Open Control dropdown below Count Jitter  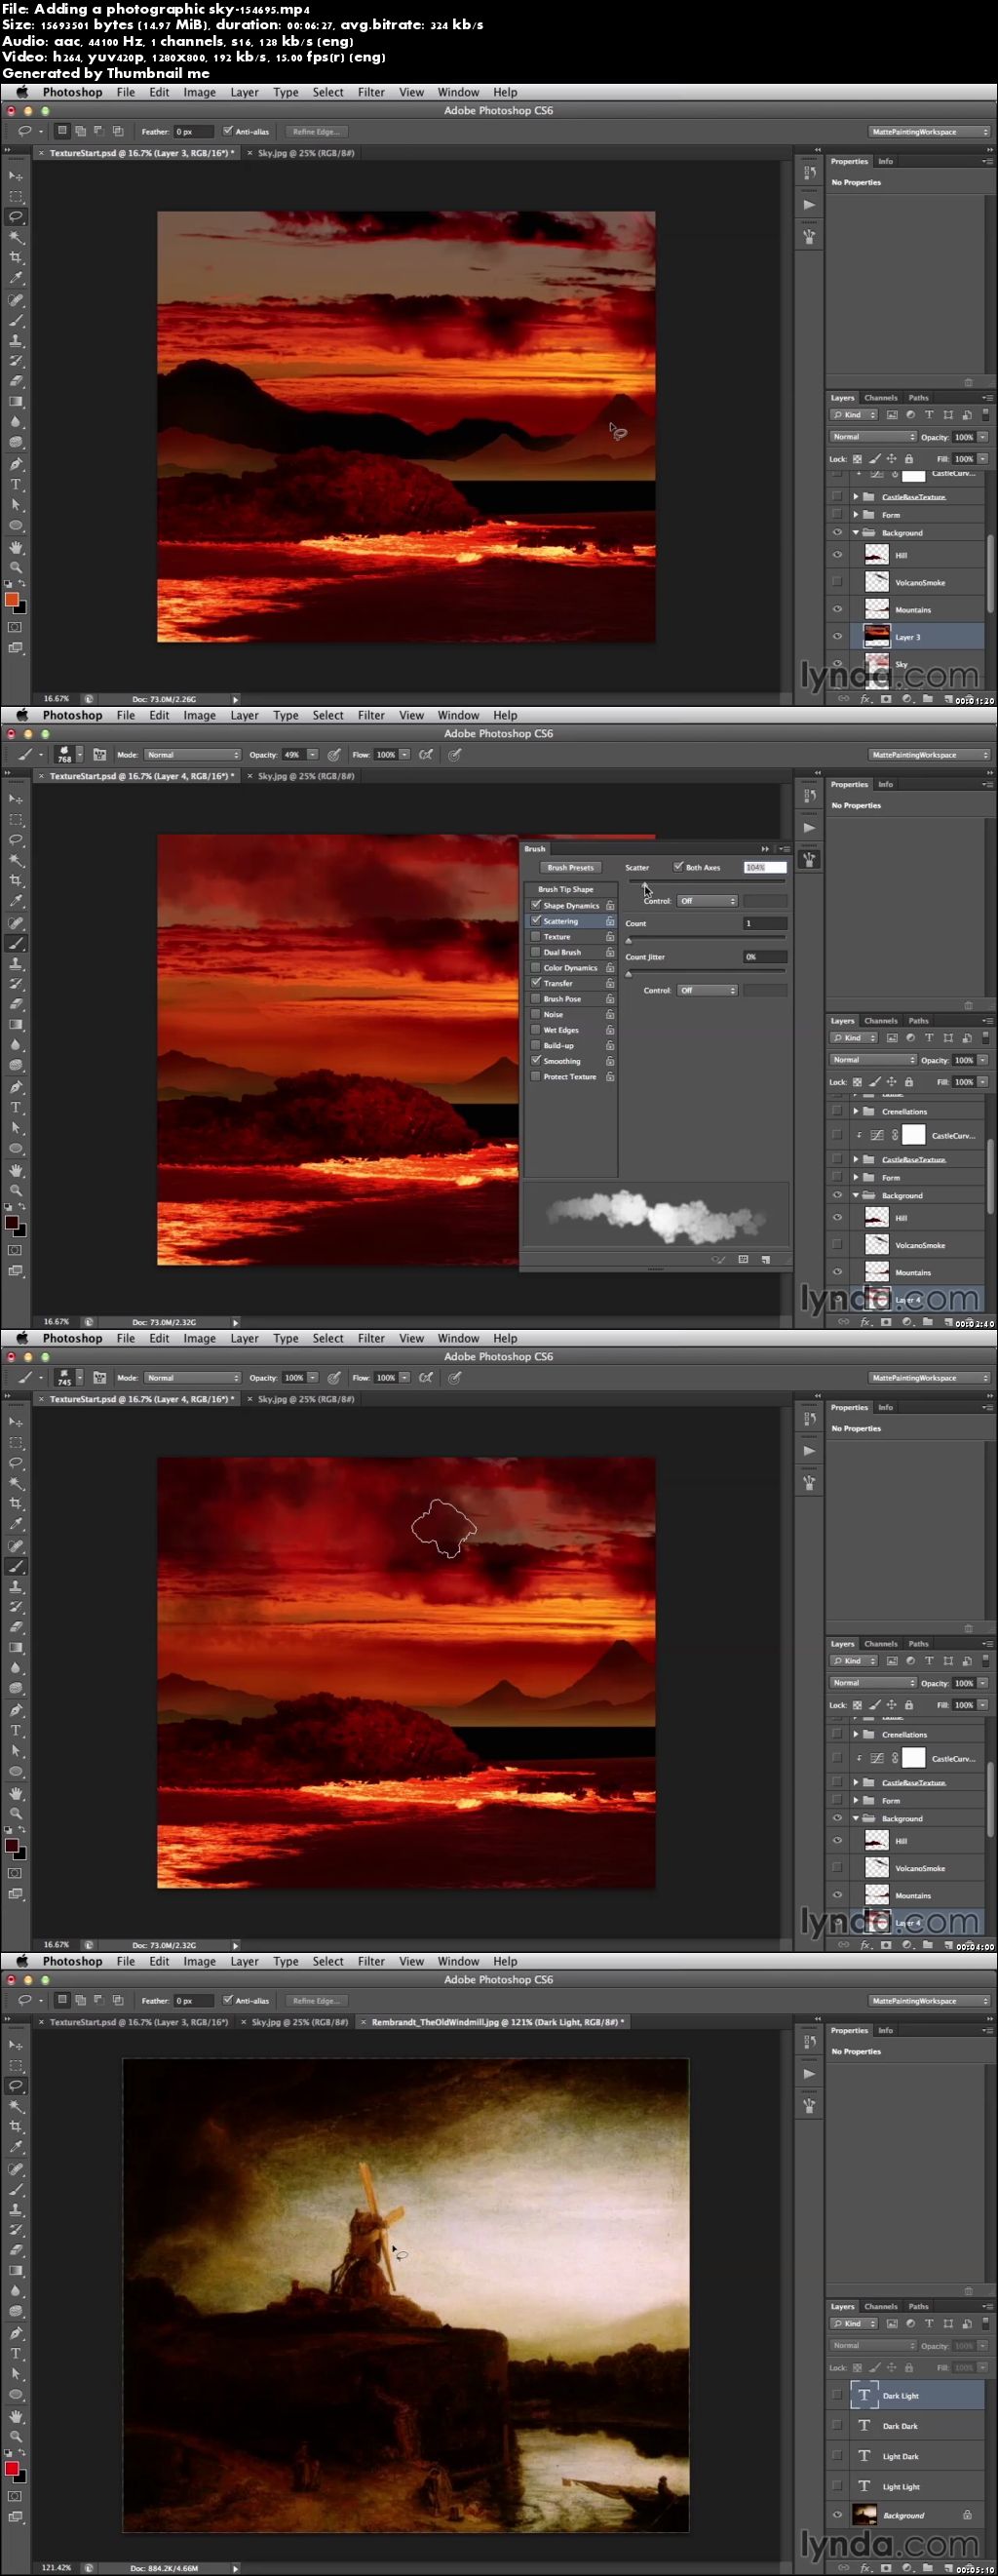[707, 990]
